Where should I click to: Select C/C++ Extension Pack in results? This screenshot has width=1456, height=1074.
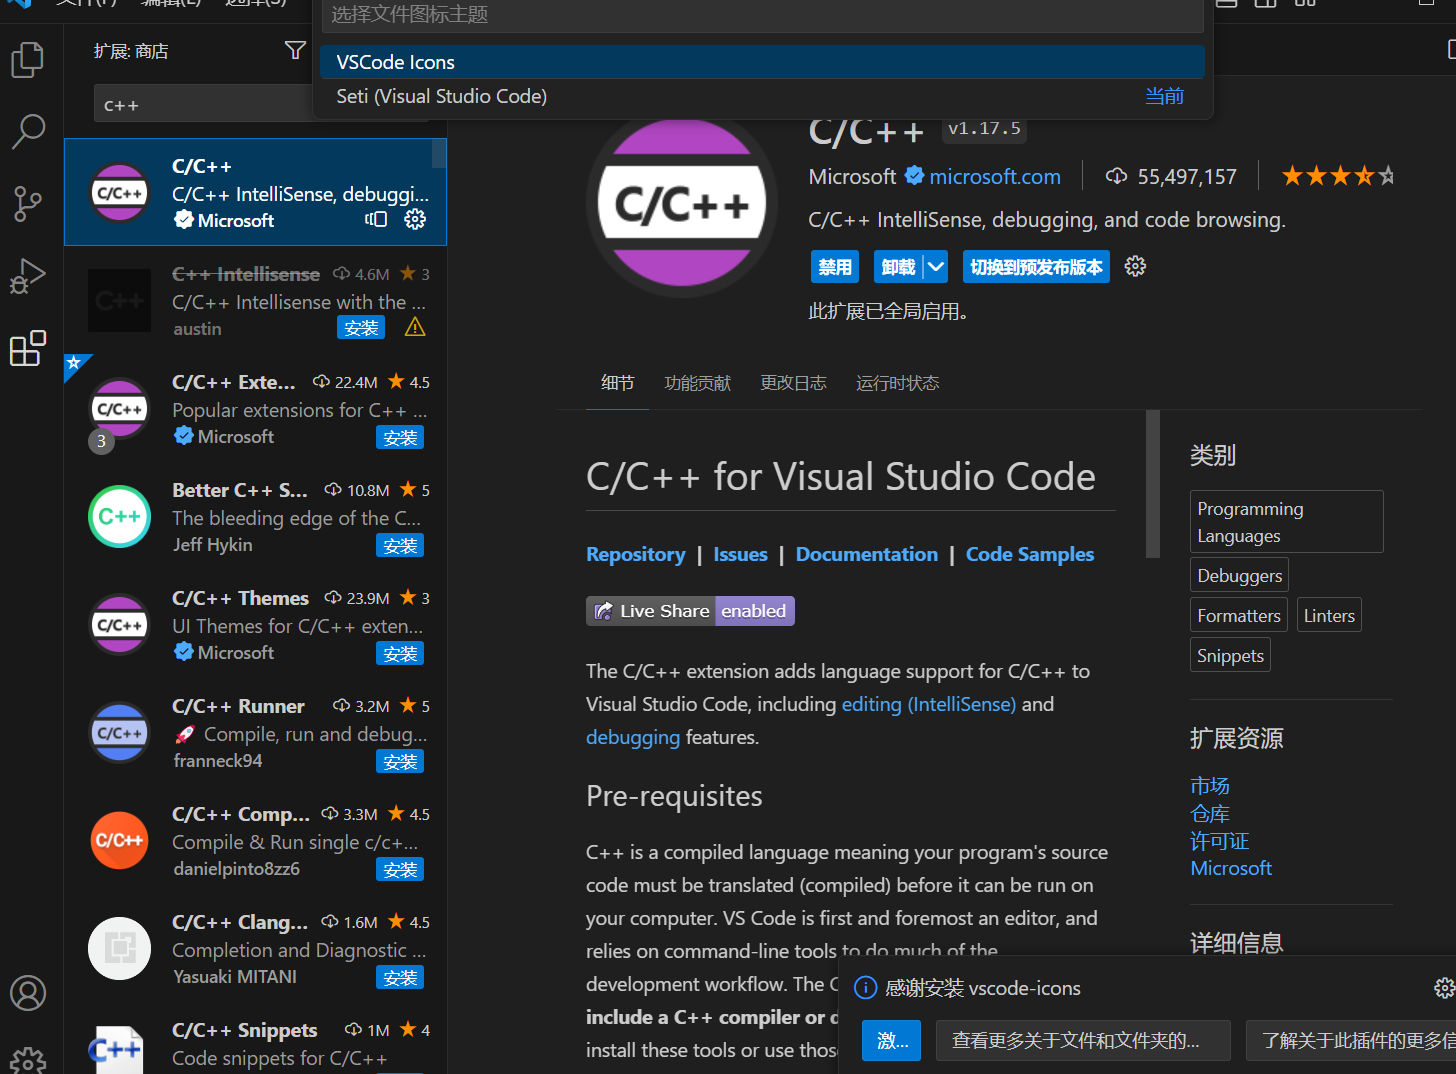tap(255, 409)
